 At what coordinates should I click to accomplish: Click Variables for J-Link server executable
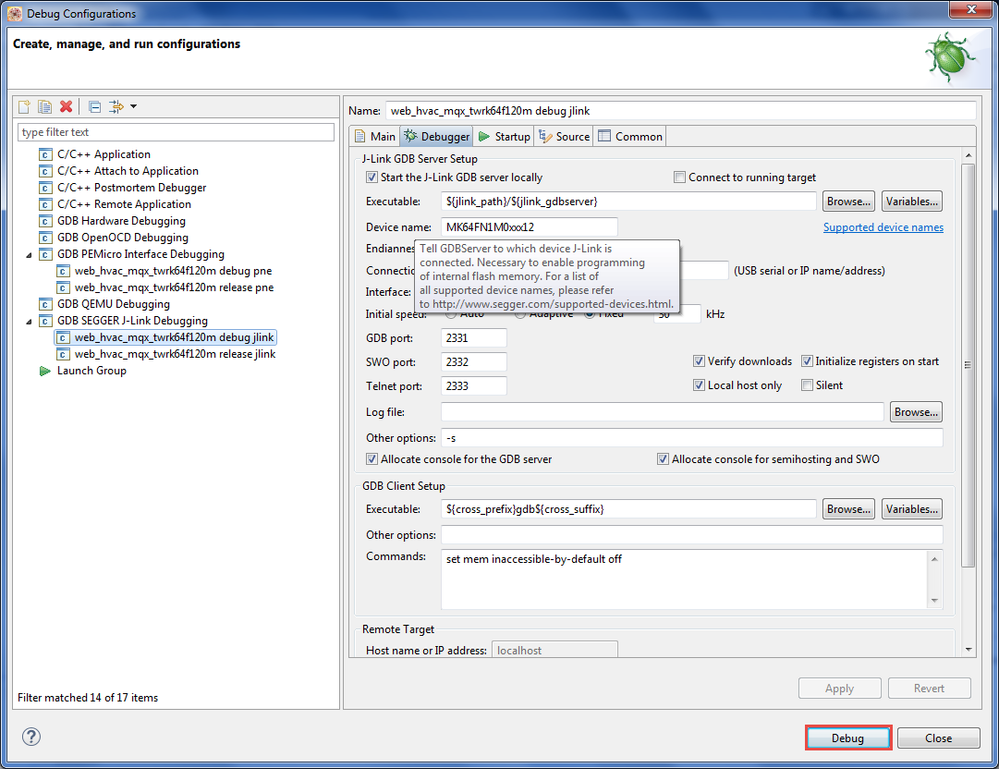tap(912, 201)
